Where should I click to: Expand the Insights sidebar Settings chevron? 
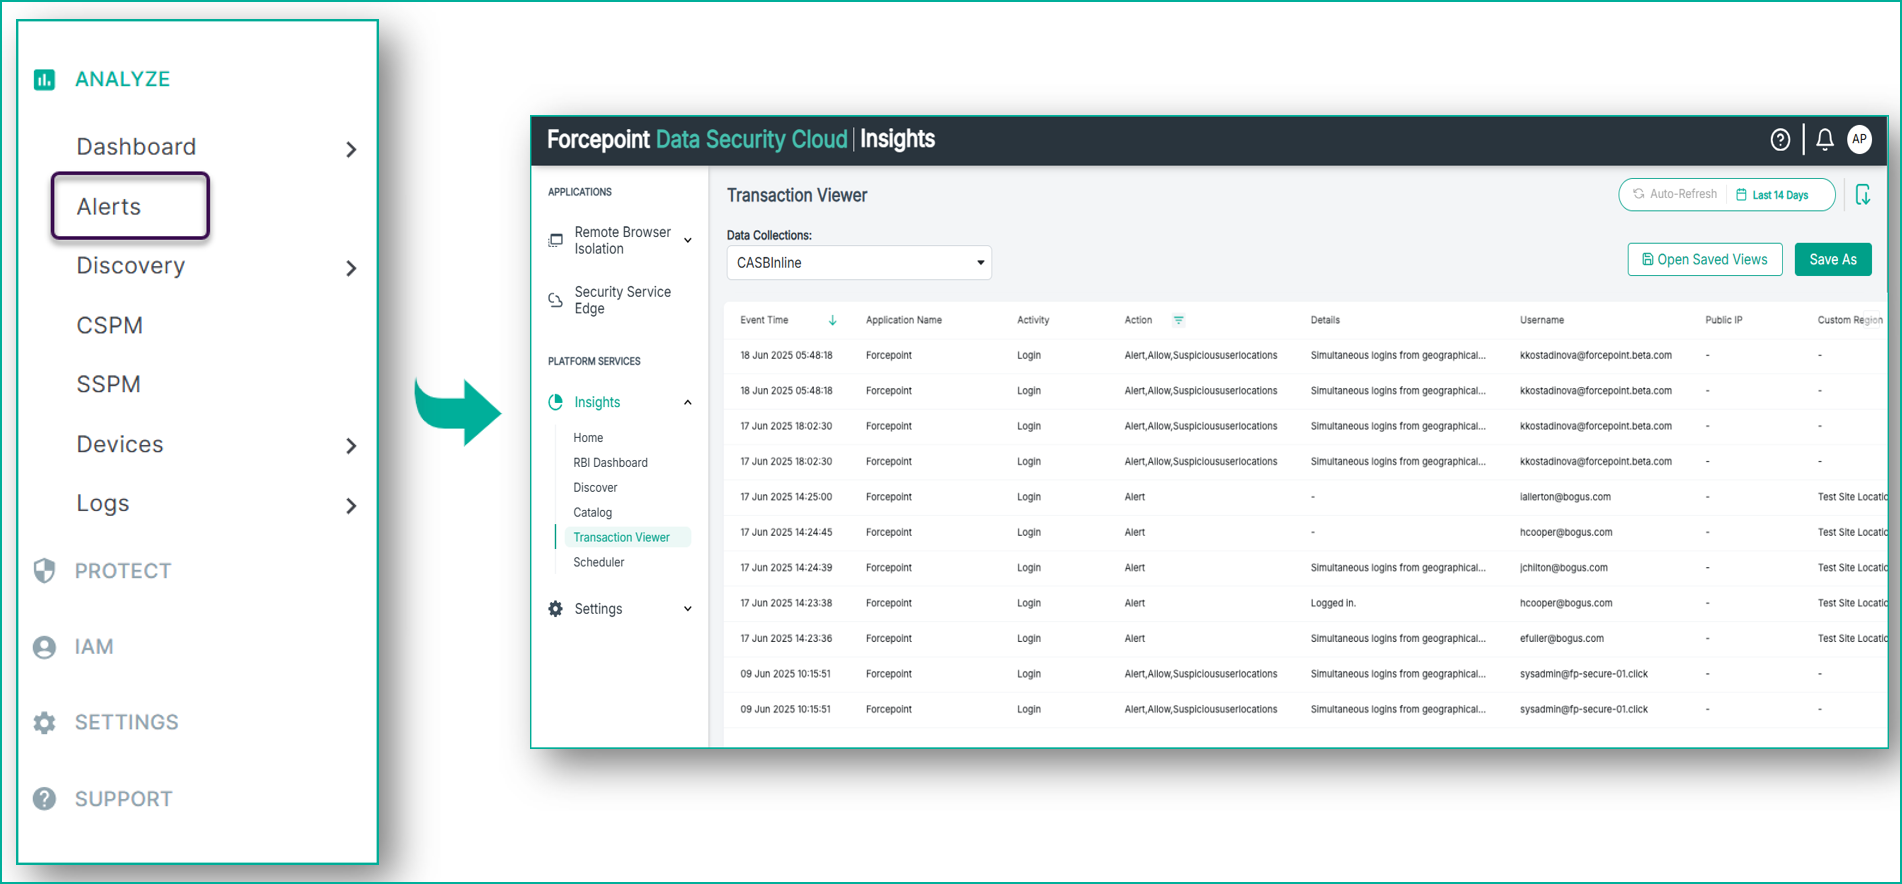pyautogui.click(x=688, y=609)
